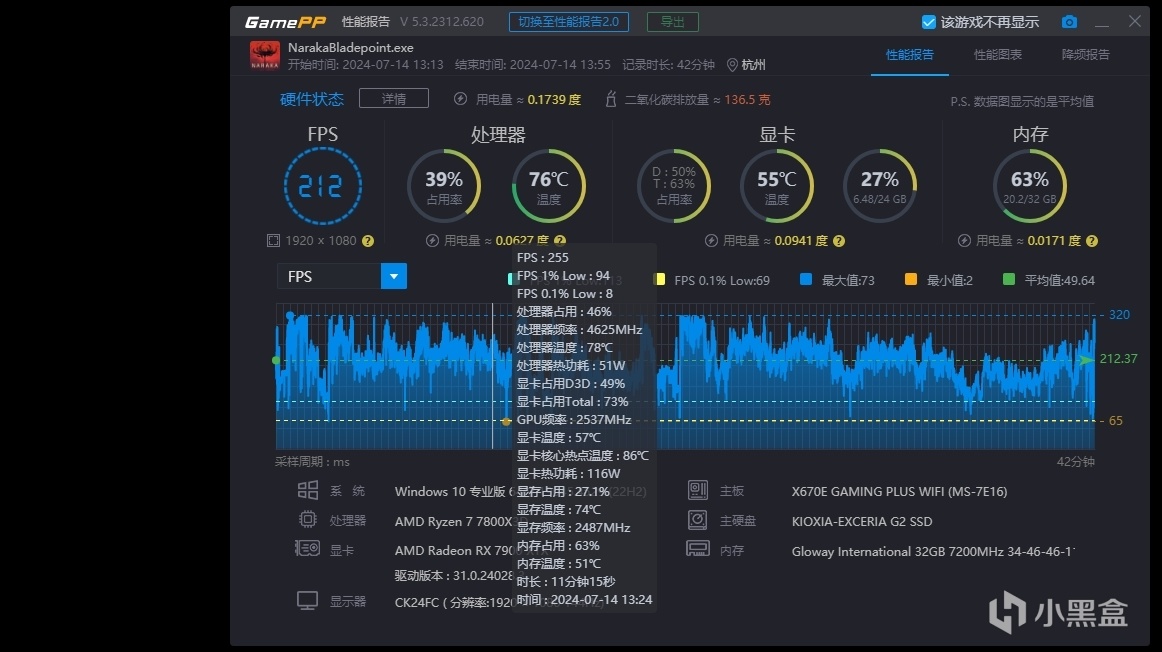Switch to the 性能报告 tab
This screenshot has width=1162, height=652.
coord(909,55)
